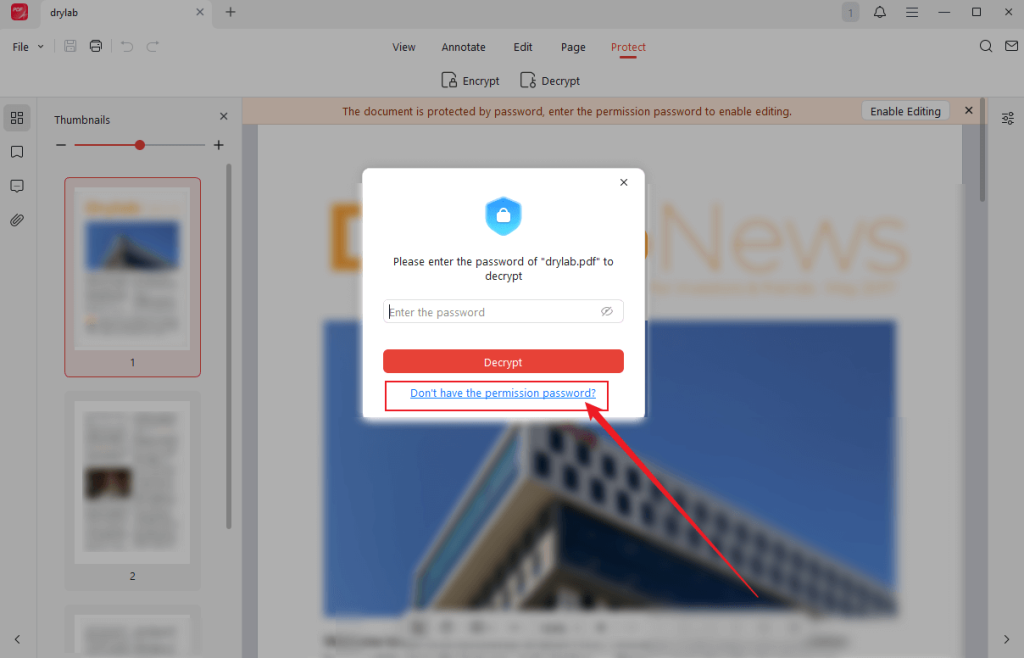
Task: Open the Attachments panel
Action: click(16, 219)
